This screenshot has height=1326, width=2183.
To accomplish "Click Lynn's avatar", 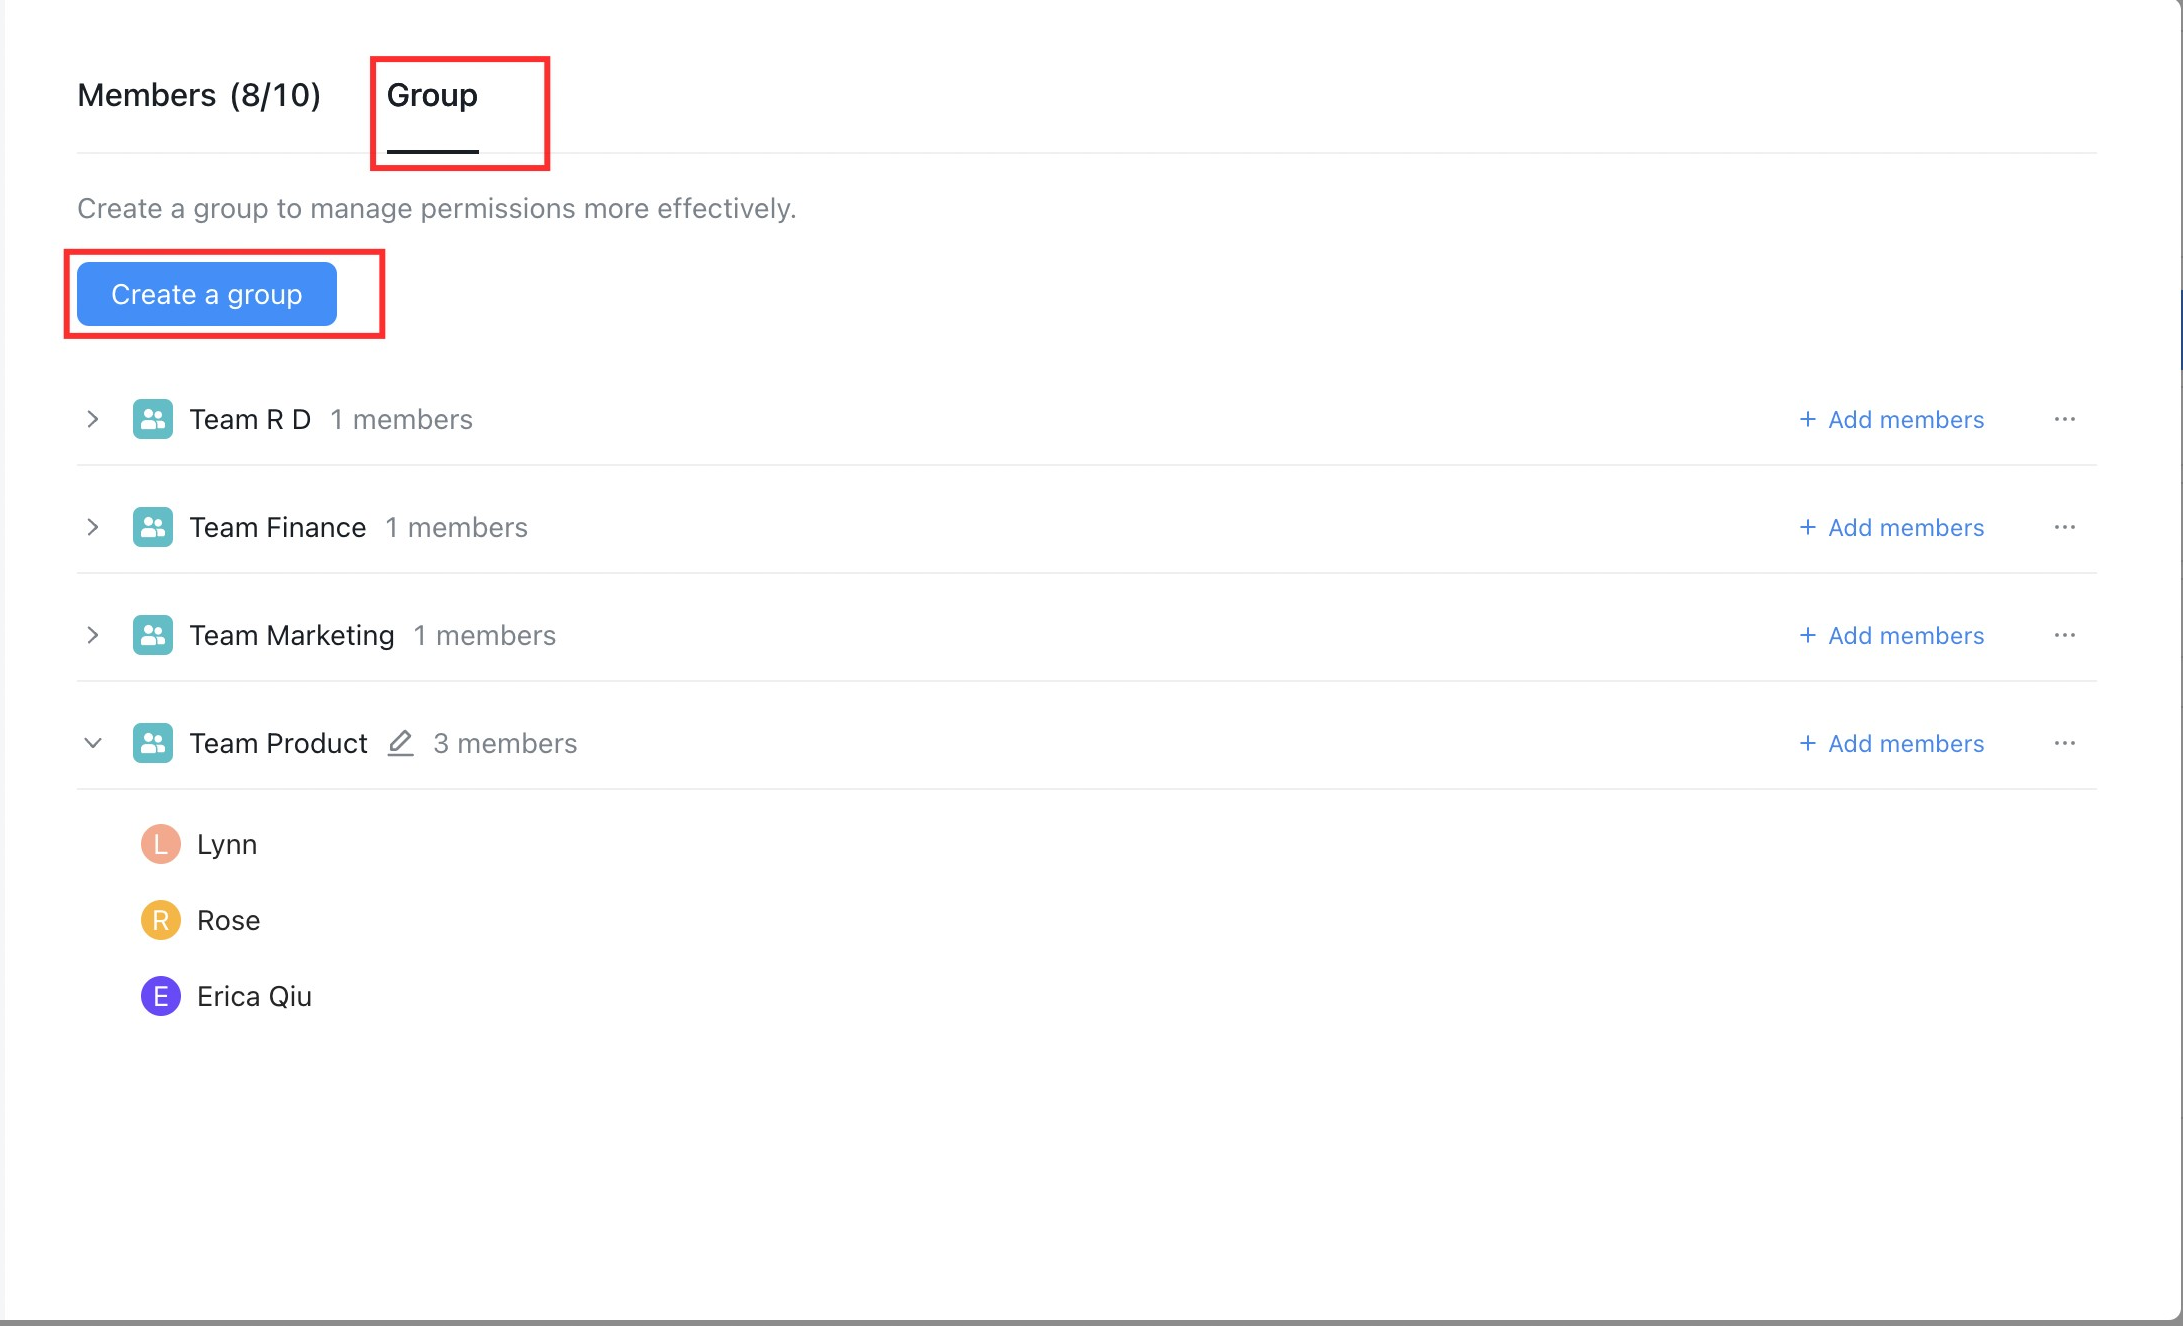I will coord(161,844).
